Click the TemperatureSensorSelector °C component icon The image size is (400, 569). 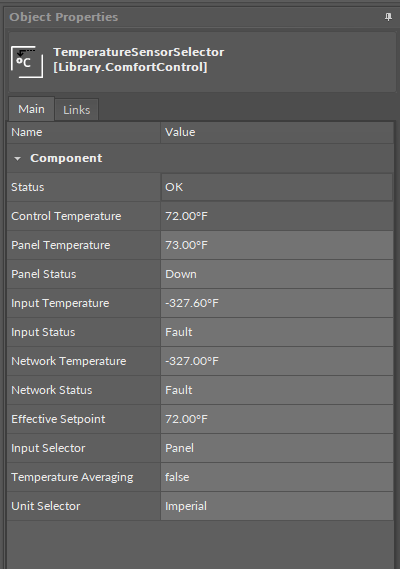pos(27,62)
